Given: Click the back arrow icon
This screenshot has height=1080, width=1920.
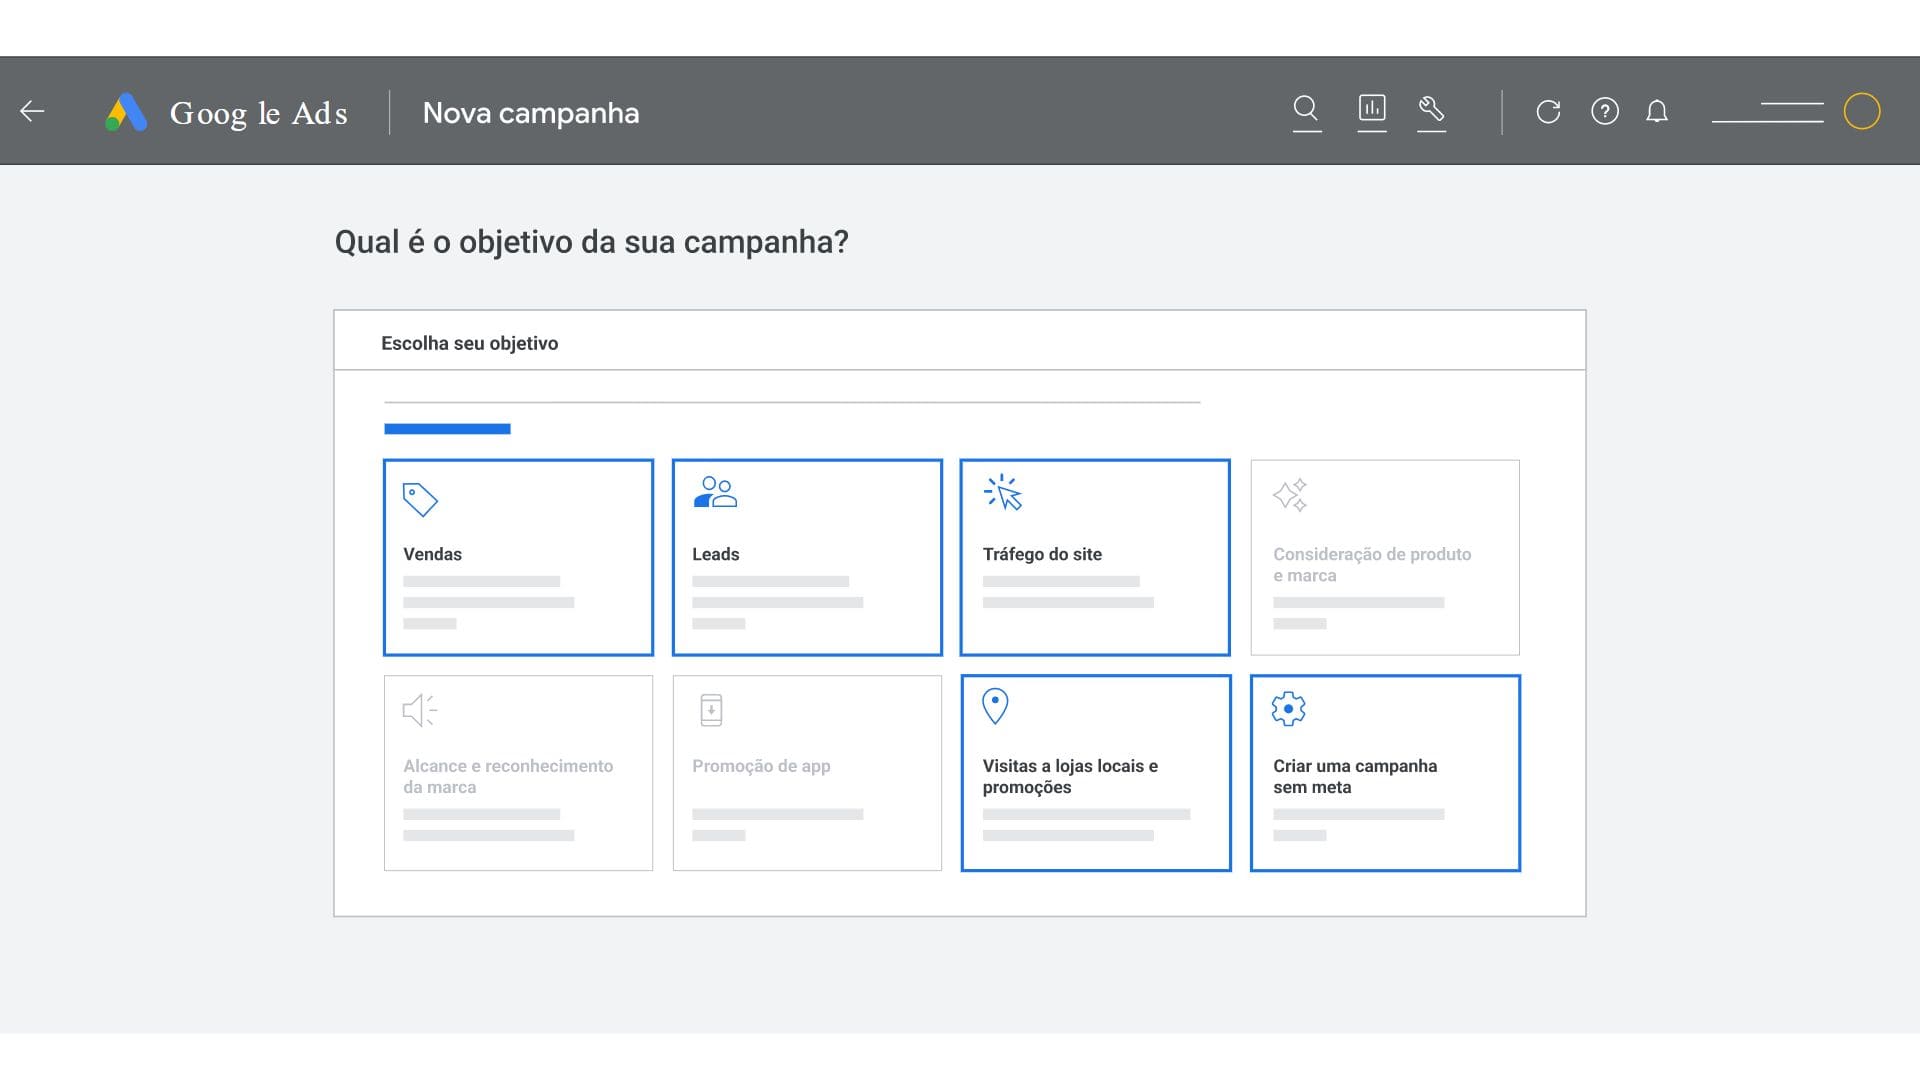Looking at the screenshot, I should coord(33,111).
